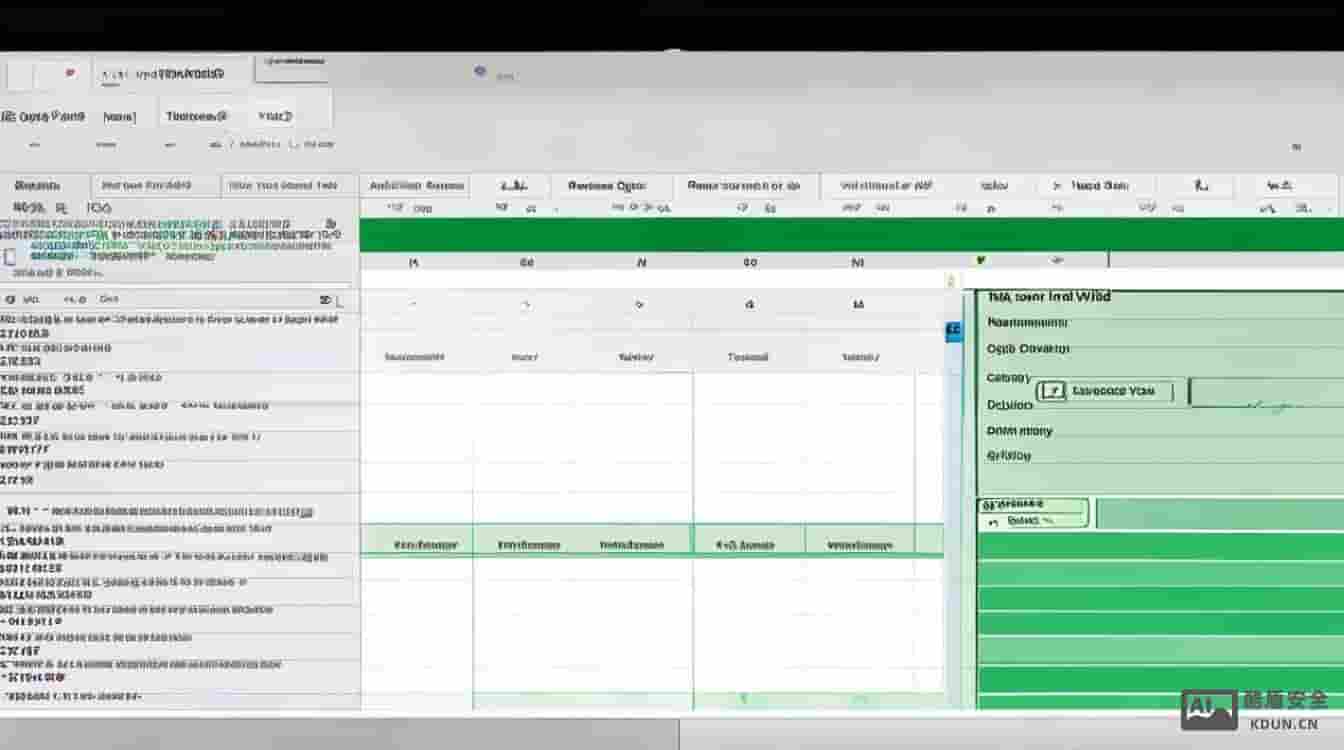The height and width of the screenshot is (750, 1344).
Task: Expand the ribbon group with the chevron arrow
Action: pyautogui.click(x=1056, y=186)
